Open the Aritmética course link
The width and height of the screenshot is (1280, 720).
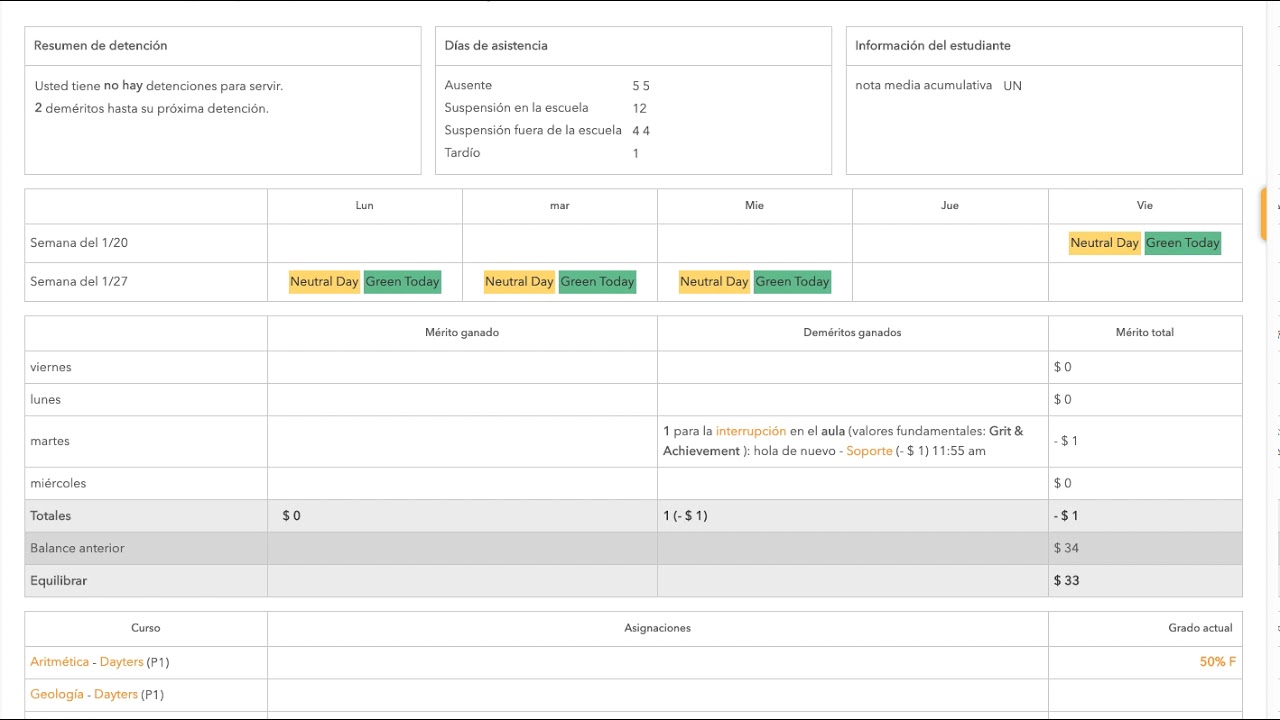60,662
